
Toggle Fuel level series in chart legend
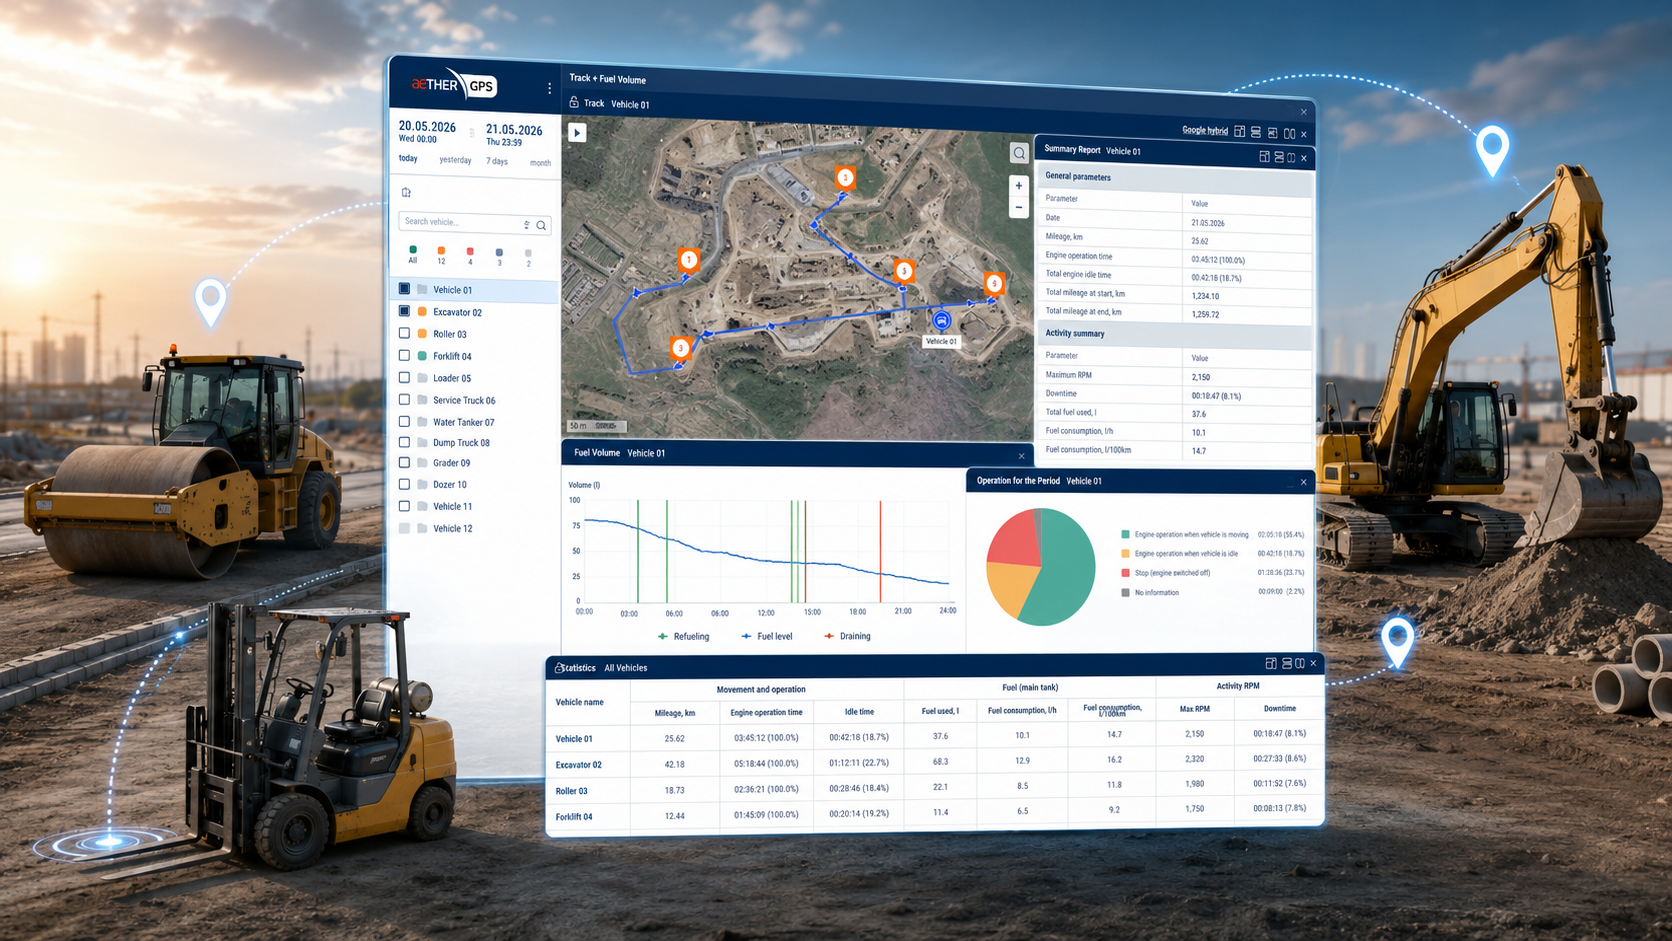click(x=767, y=636)
